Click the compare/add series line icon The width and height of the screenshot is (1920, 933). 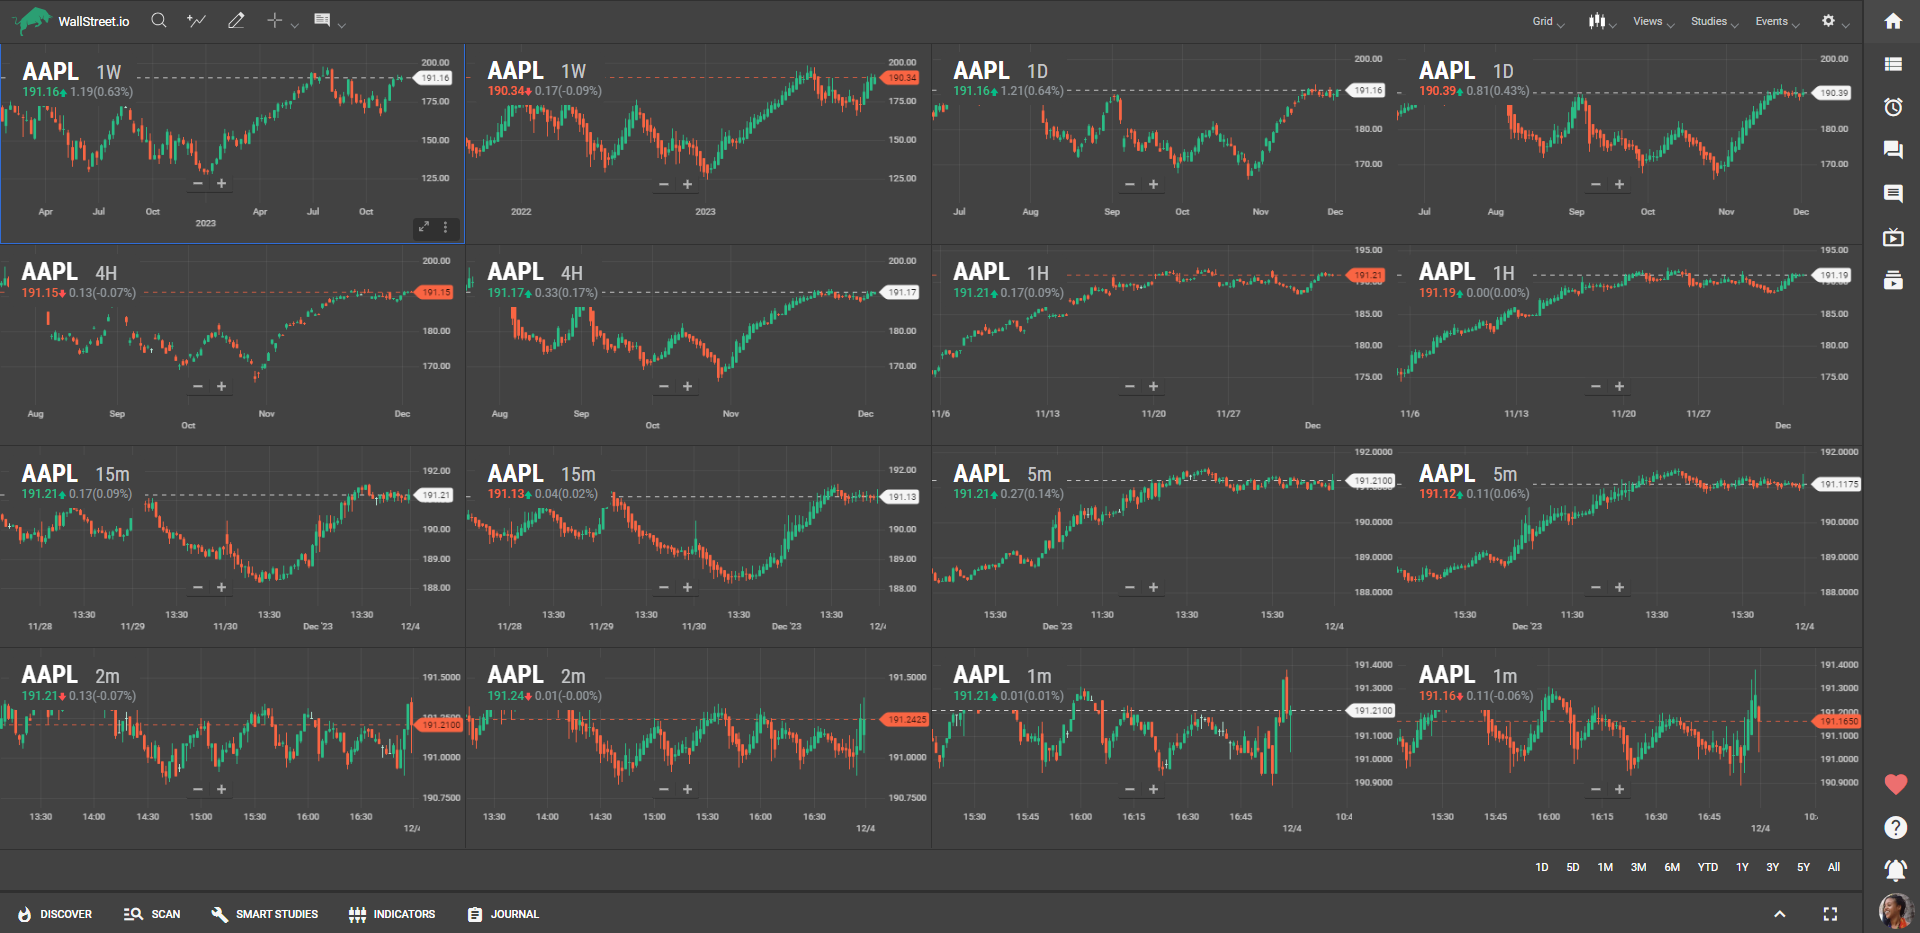196,20
